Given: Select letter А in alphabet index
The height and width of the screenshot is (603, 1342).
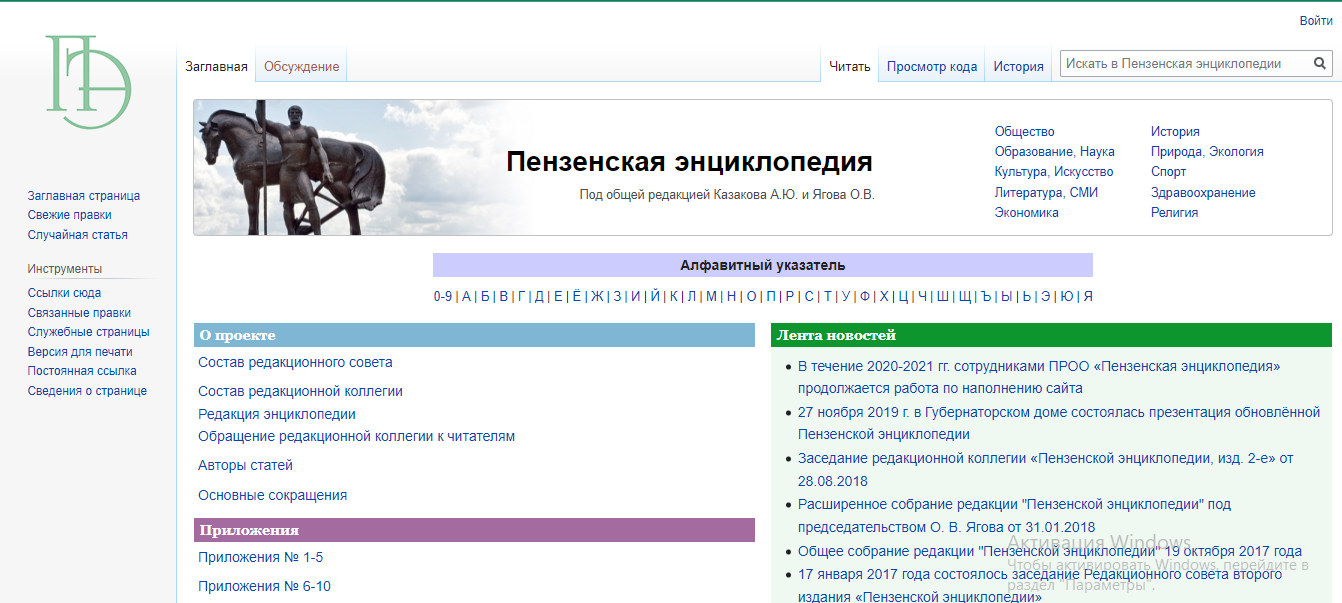Looking at the screenshot, I should tap(466, 296).
